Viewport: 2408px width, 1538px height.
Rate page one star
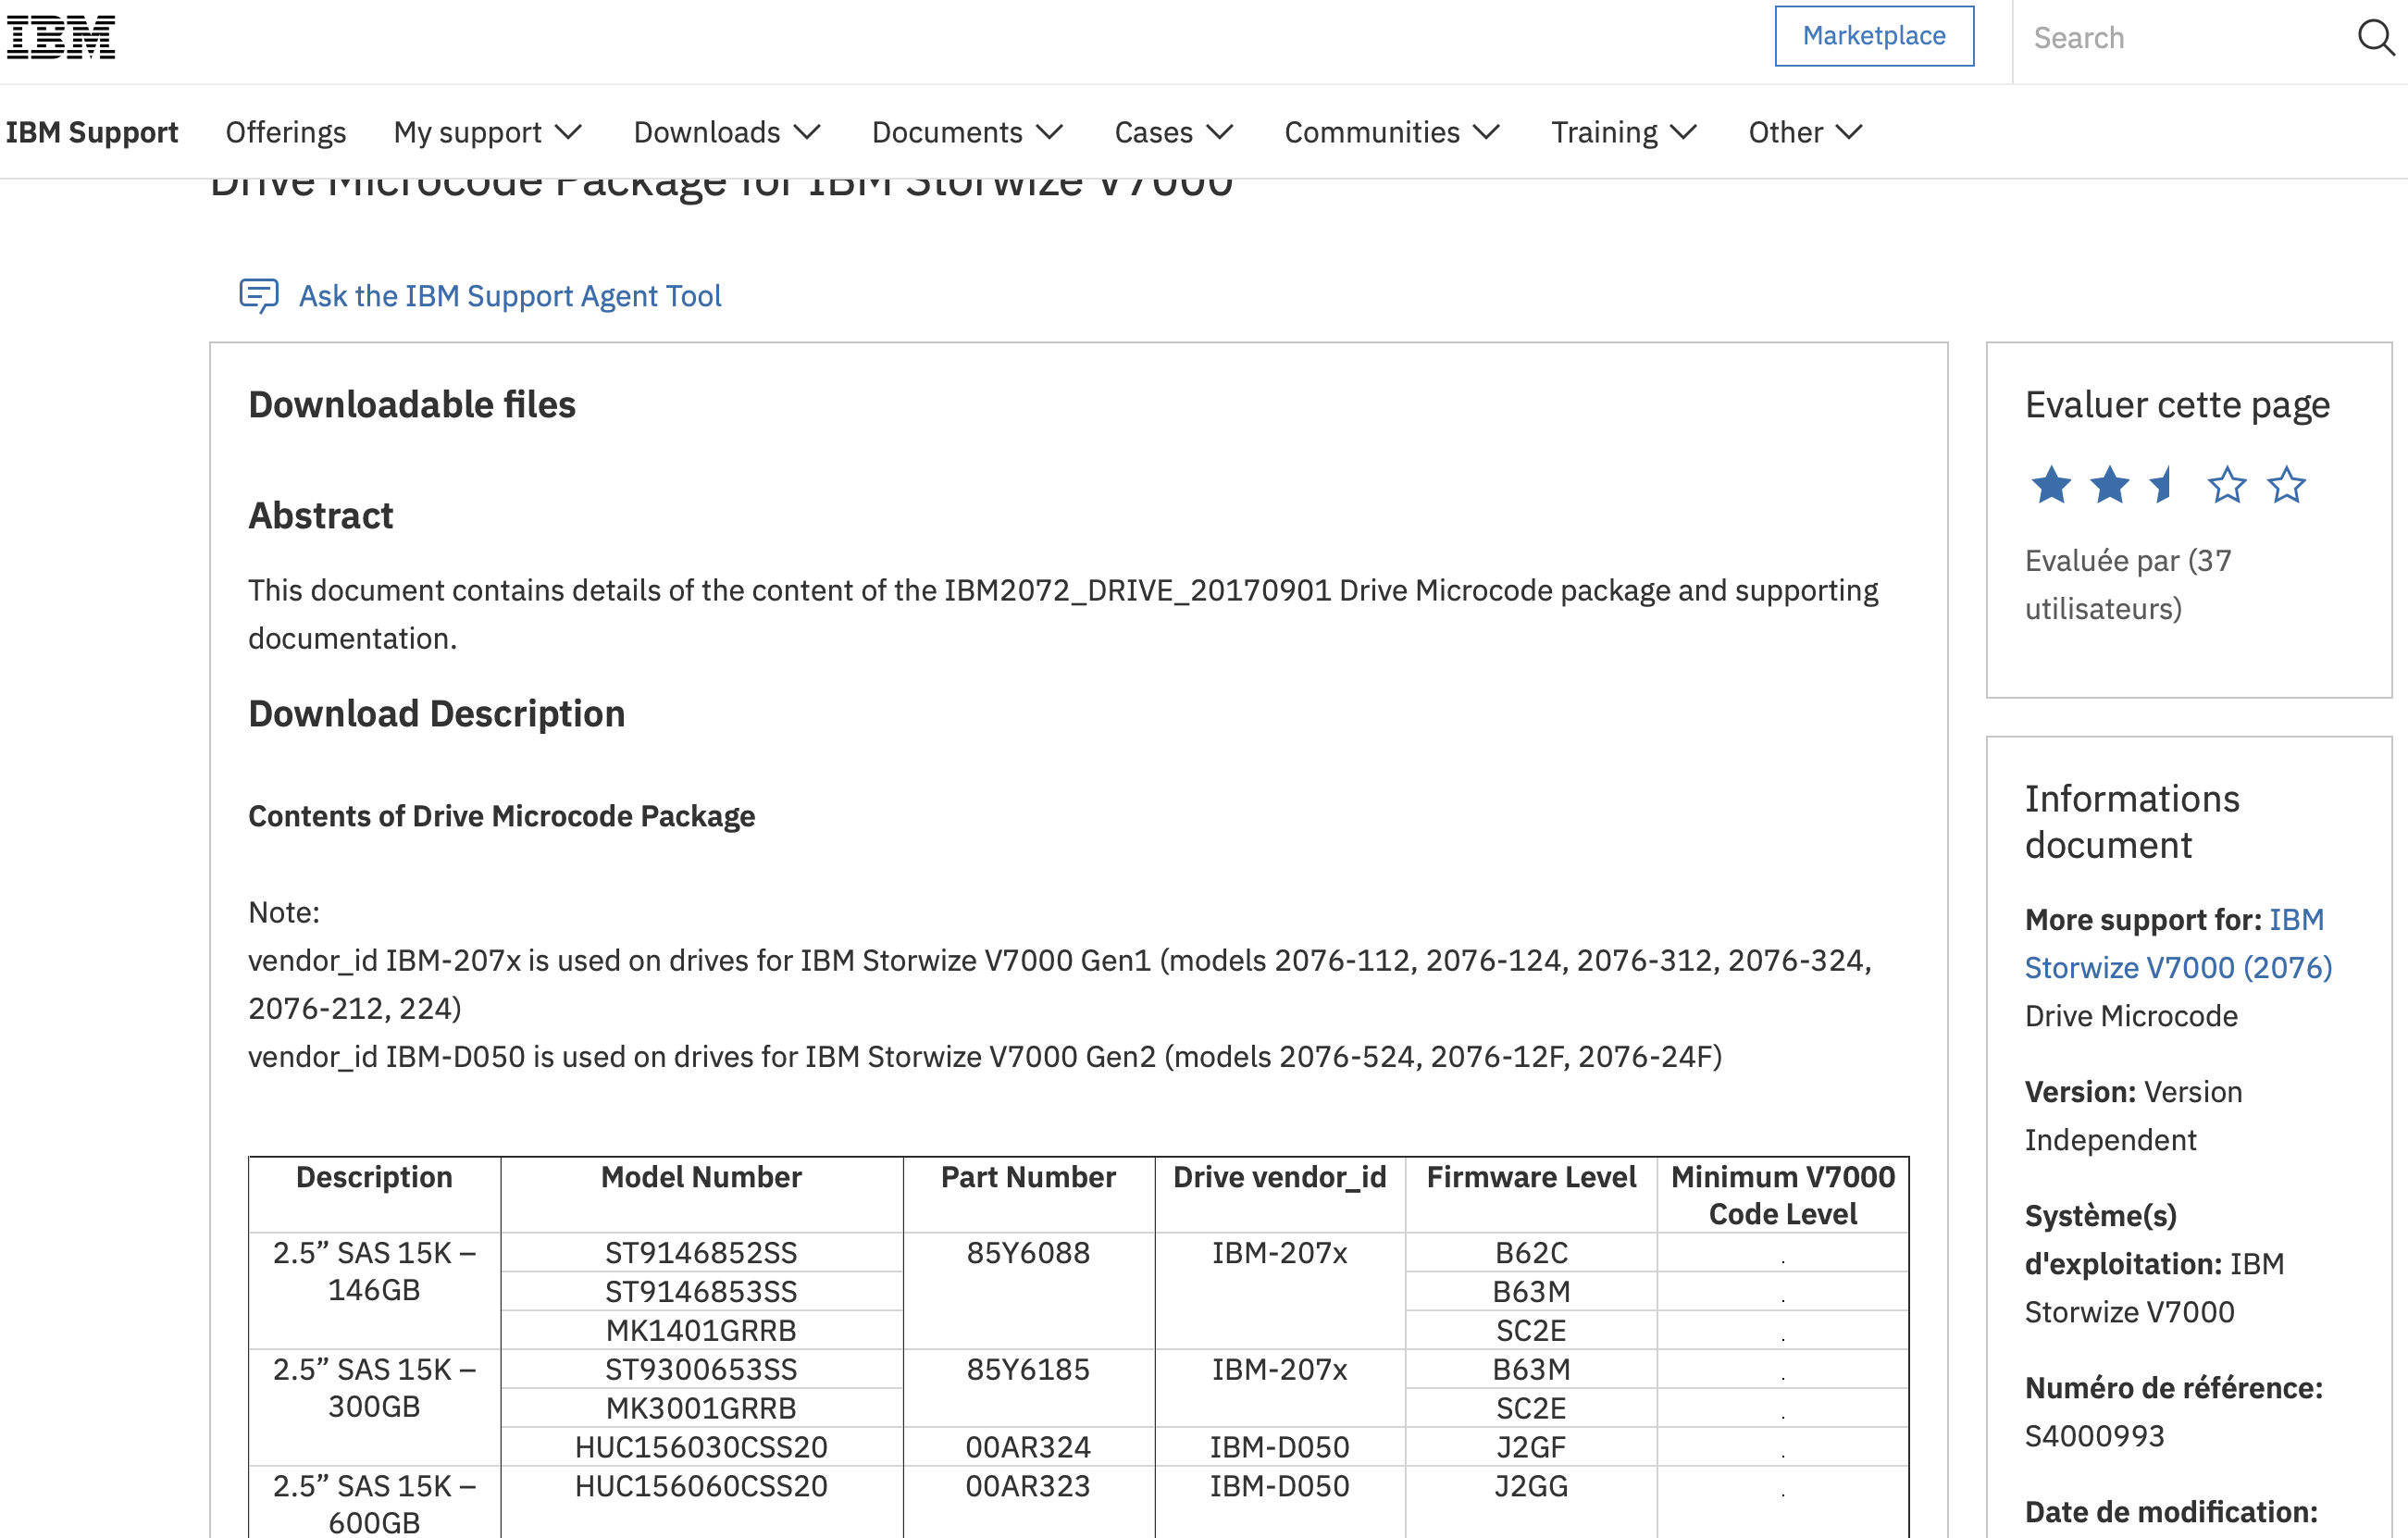click(x=2051, y=486)
